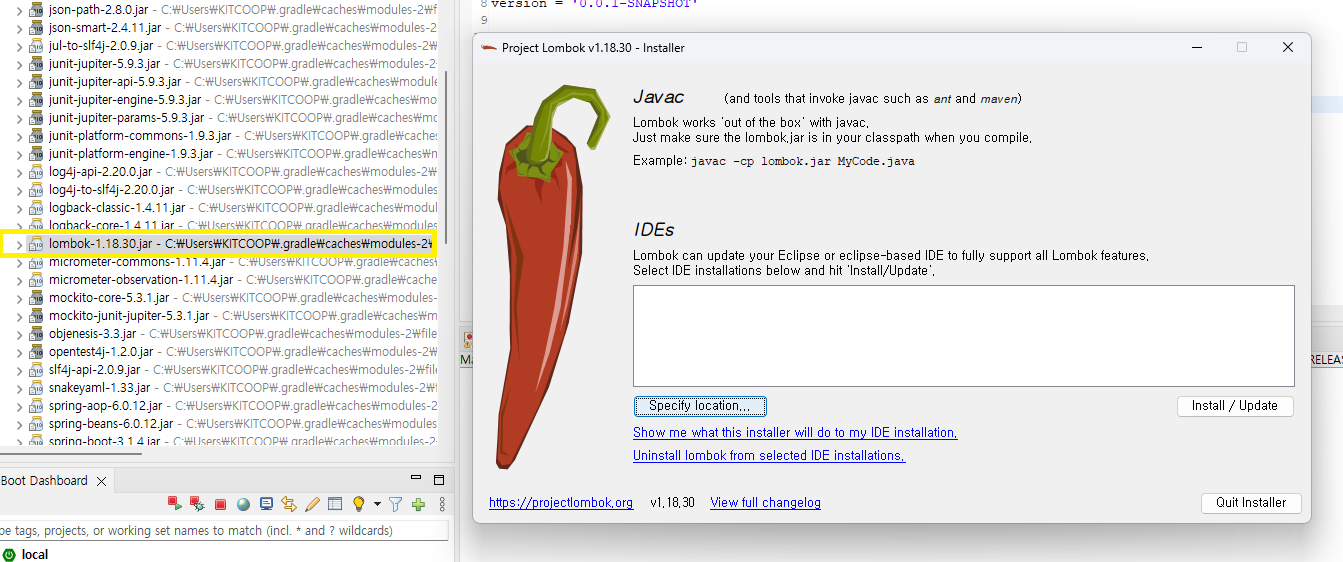
Task: Click the jar icon of spring-beans-6.0.12.jar
Action: coord(36,424)
